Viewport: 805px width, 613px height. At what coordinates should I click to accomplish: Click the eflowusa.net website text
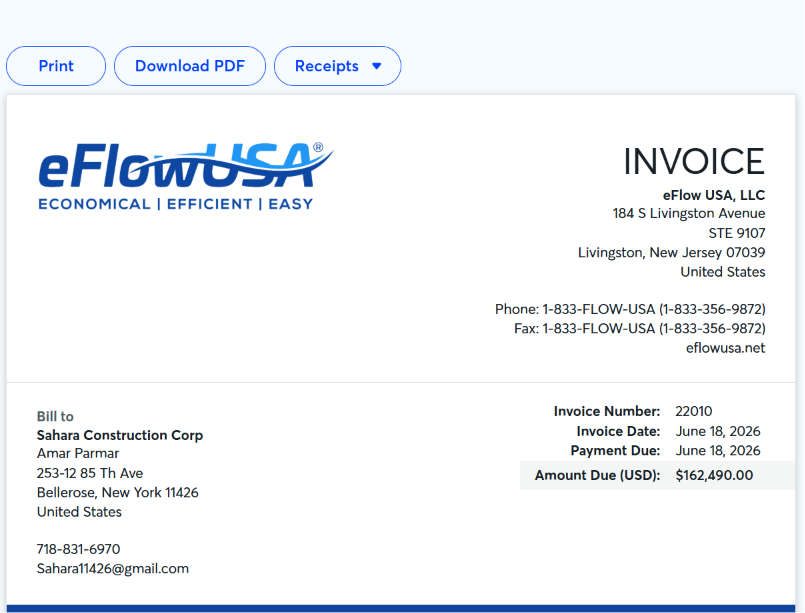pos(725,348)
